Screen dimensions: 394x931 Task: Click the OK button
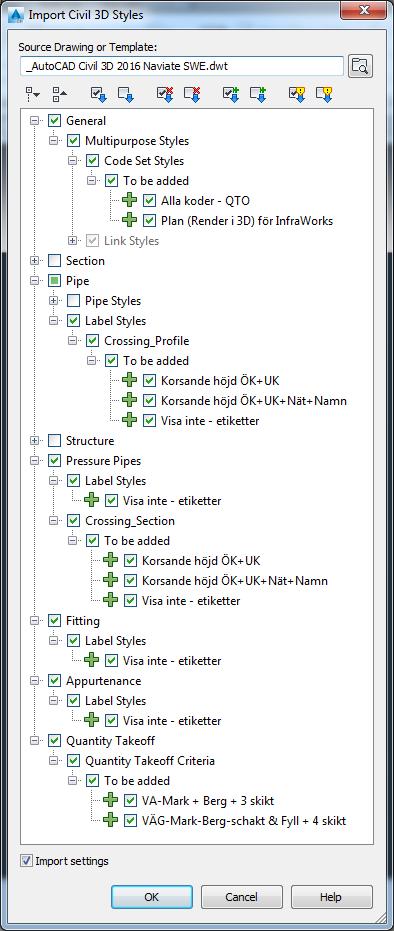[x=152, y=897]
